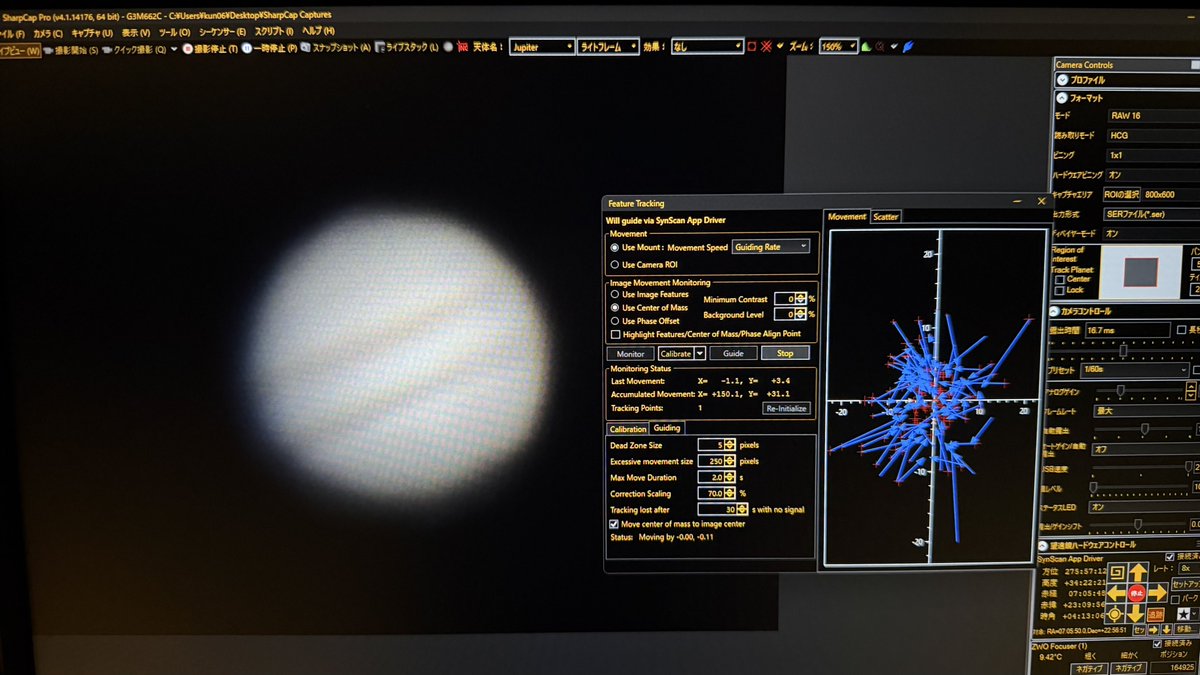Toggle the 接続済み checkbox for the ZWO Focuser
Image resolution: width=1200 pixels, height=675 pixels.
[x=1157, y=644]
